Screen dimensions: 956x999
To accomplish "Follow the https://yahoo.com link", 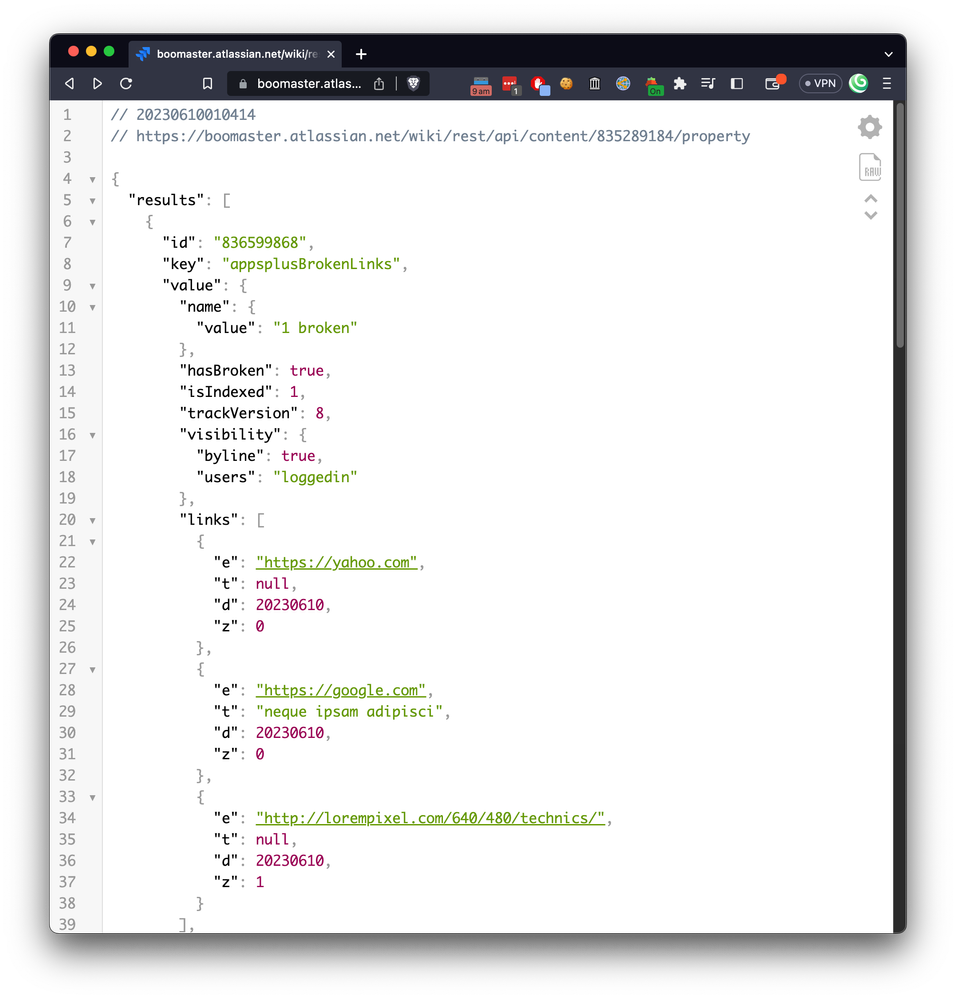I will coord(336,562).
